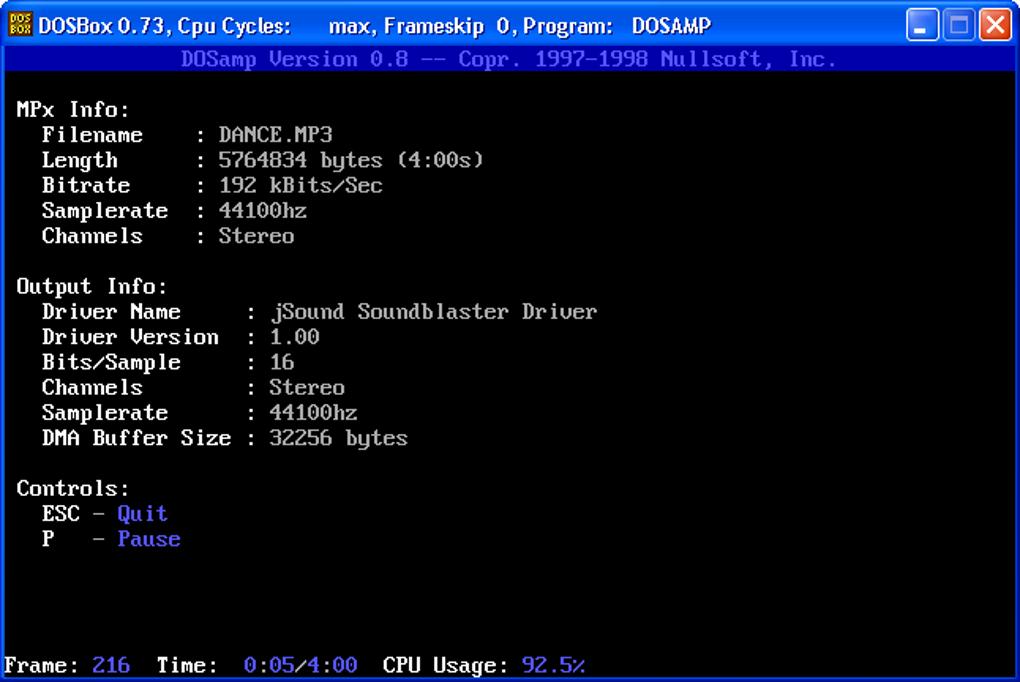Click the MPx Channels value Stereo

(x=256, y=236)
